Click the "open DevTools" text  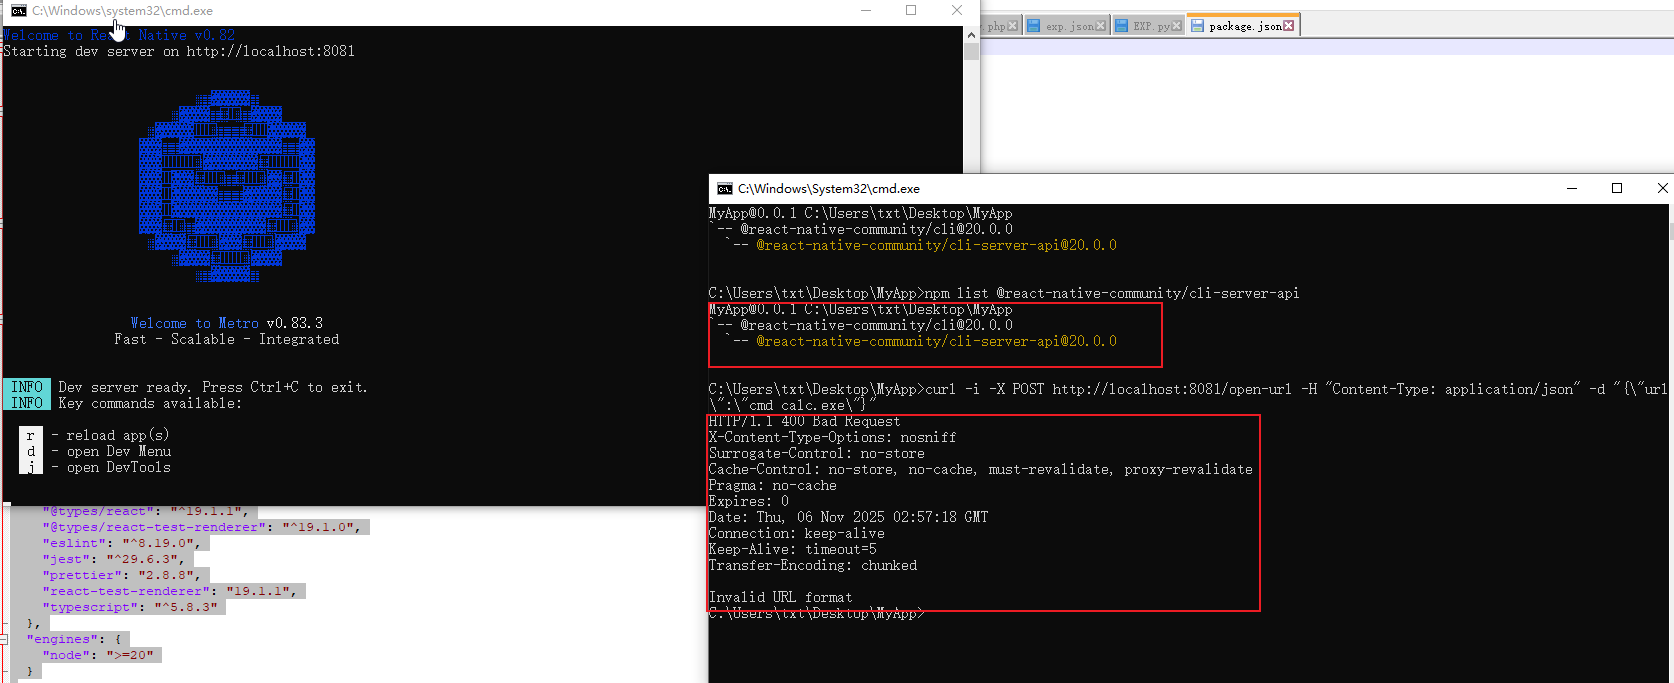point(118,467)
